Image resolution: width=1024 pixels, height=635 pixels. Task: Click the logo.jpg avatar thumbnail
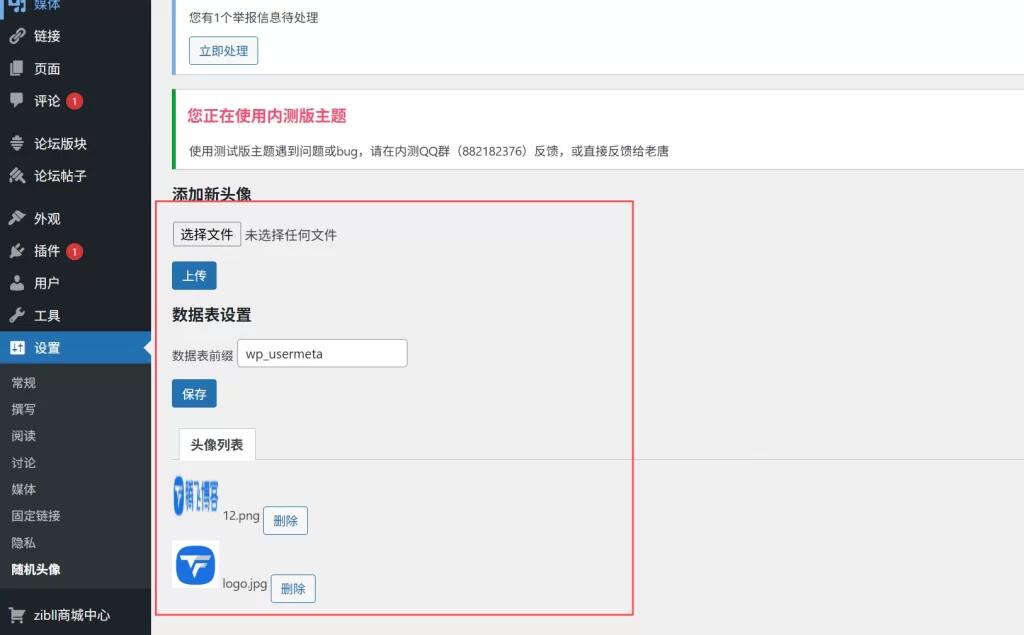195,565
